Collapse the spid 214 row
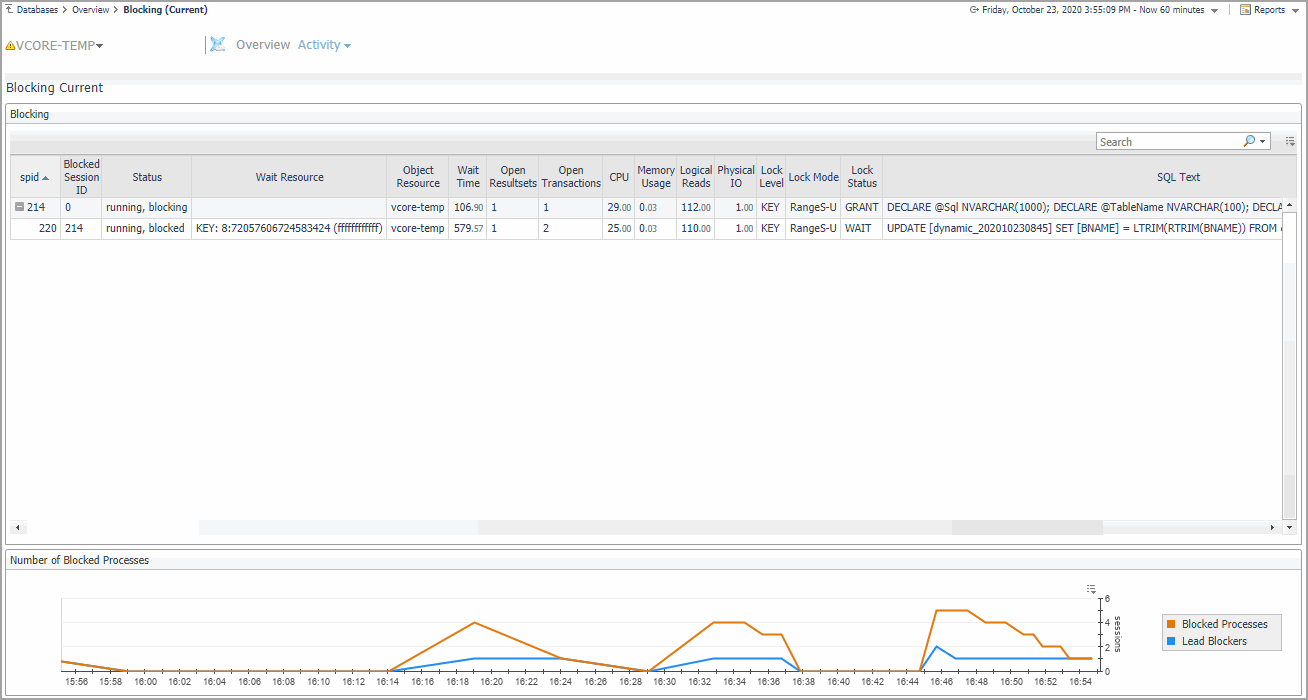Viewport: 1308px width, 700px height. (x=20, y=207)
